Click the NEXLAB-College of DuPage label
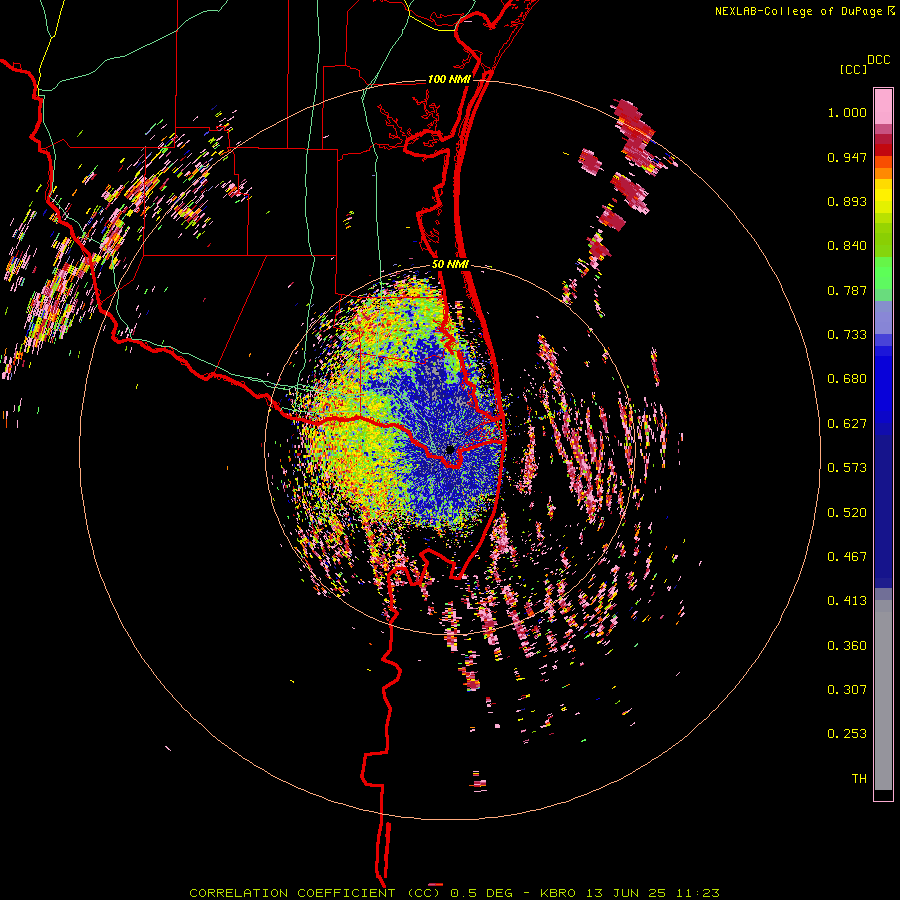This screenshot has width=900, height=900. [798, 11]
